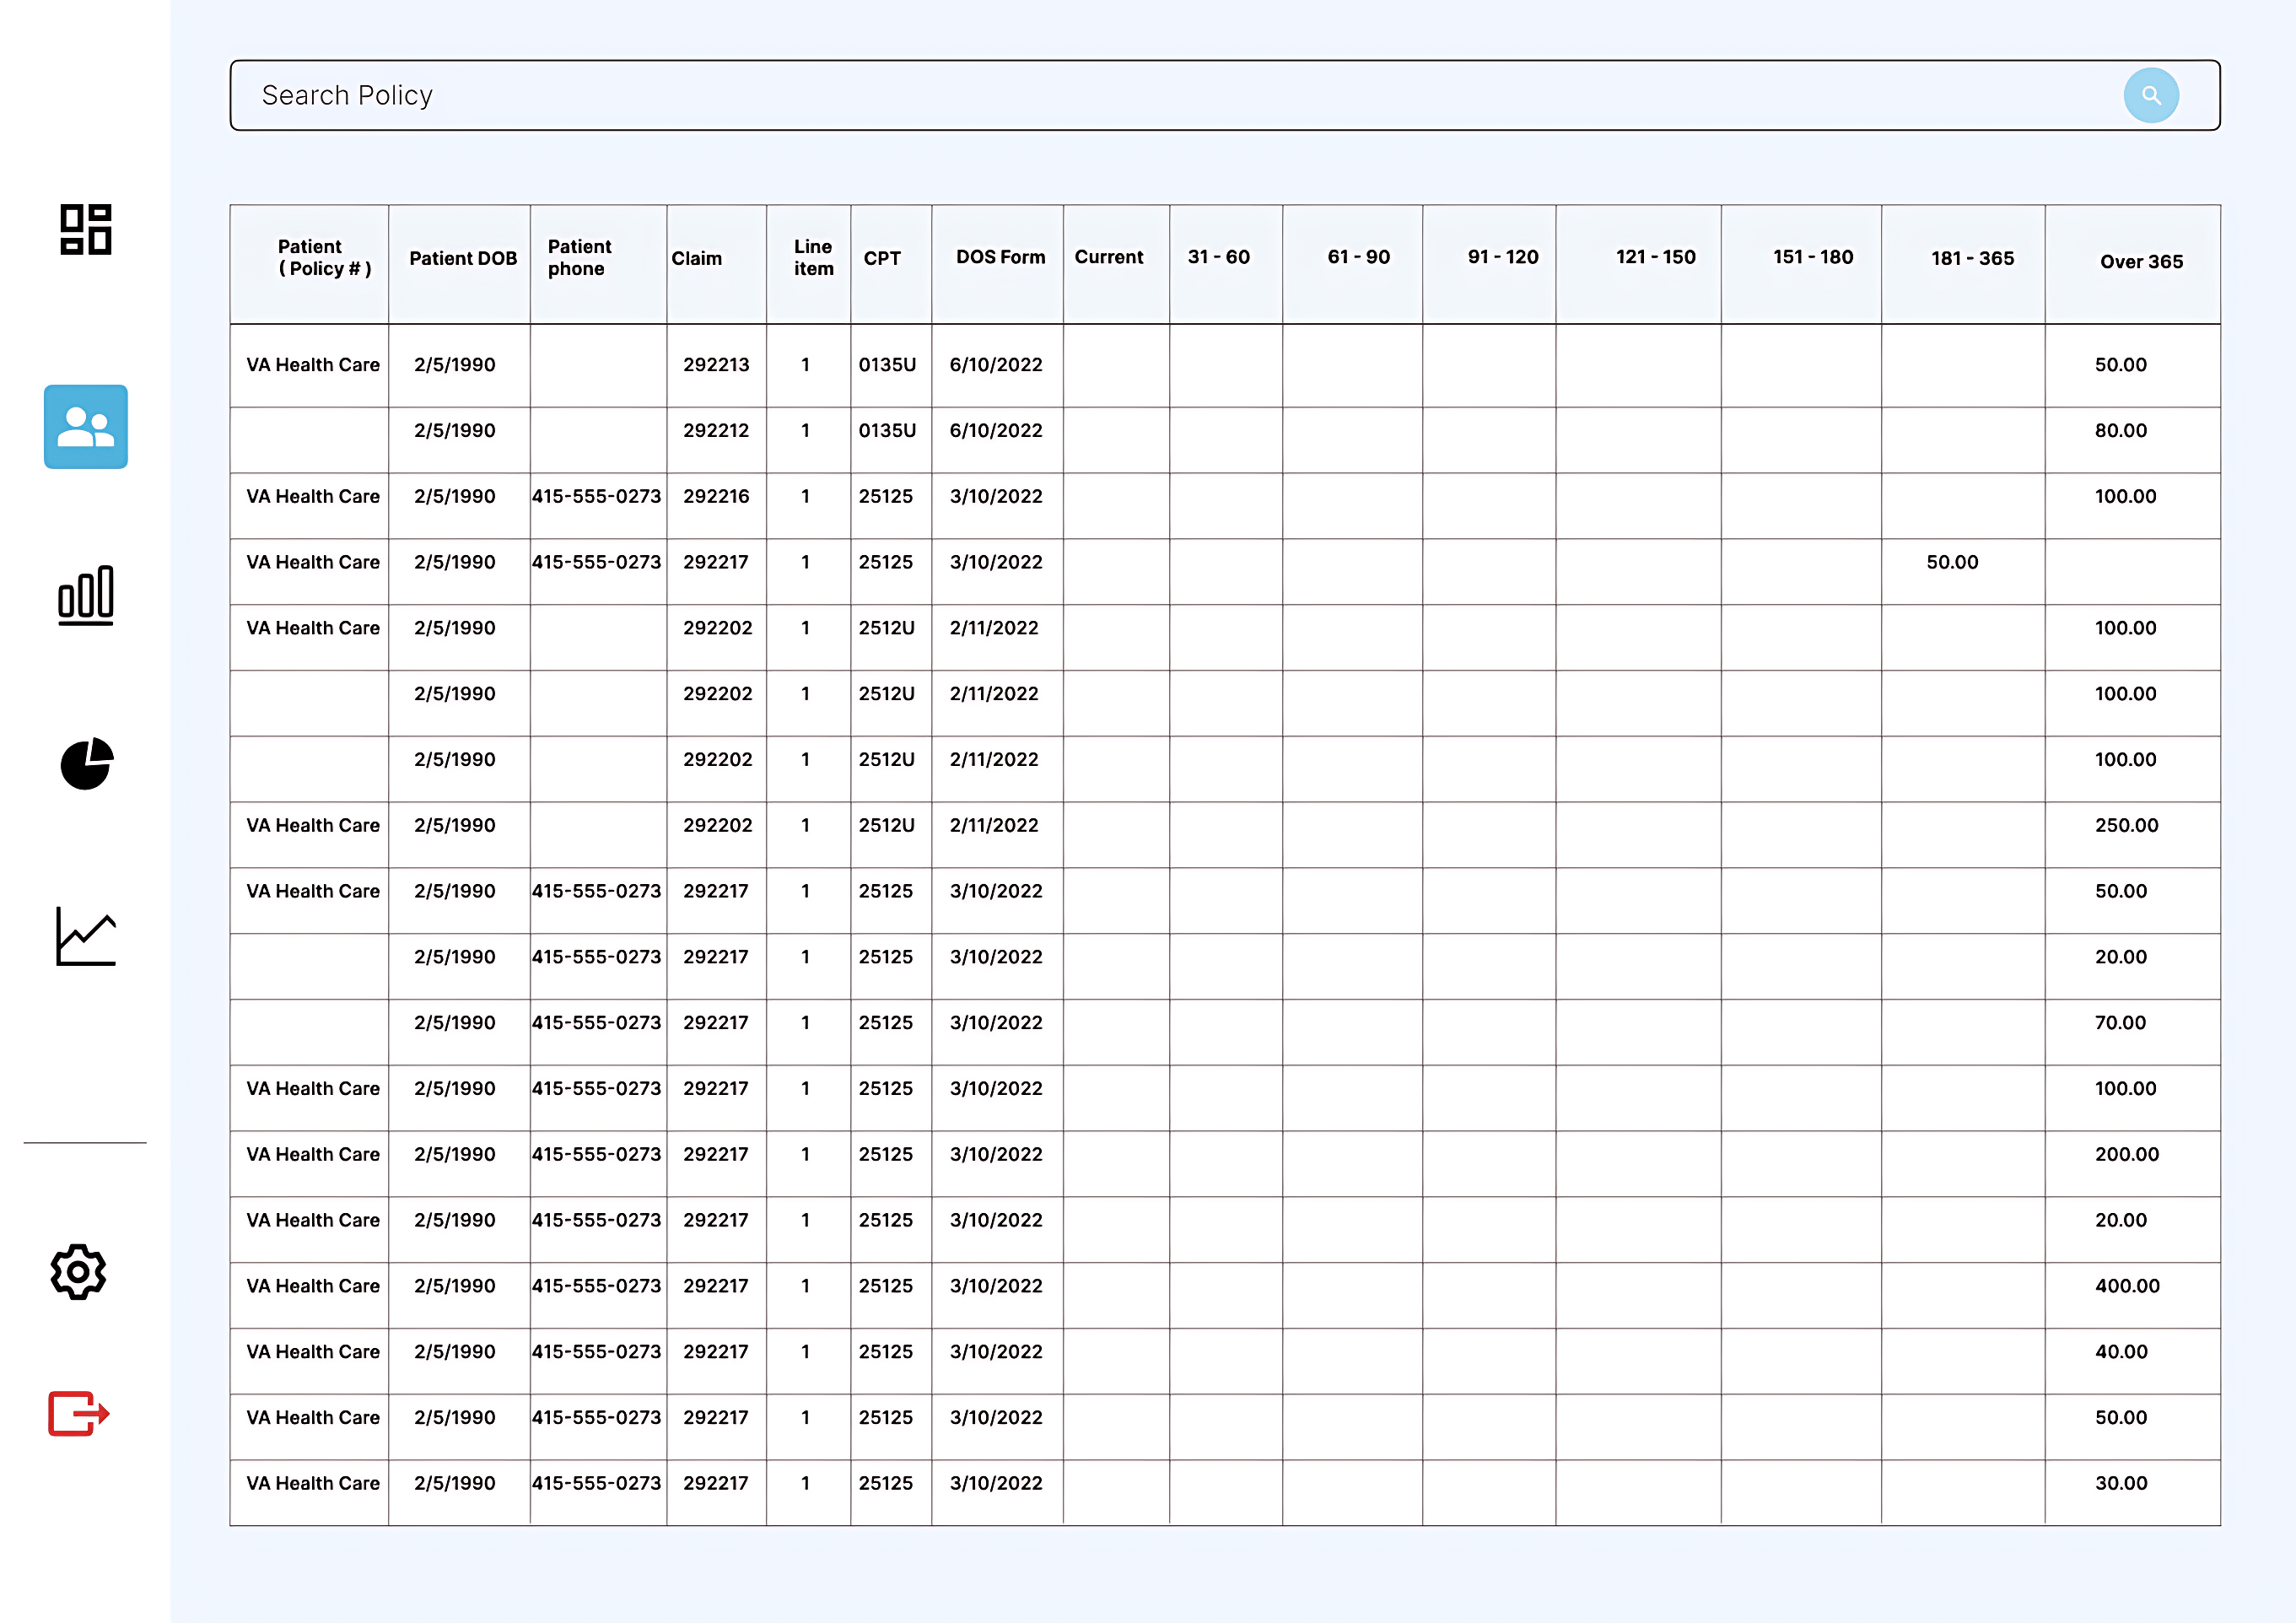
Task: Select the patients users icon in sidebar
Action: point(86,427)
